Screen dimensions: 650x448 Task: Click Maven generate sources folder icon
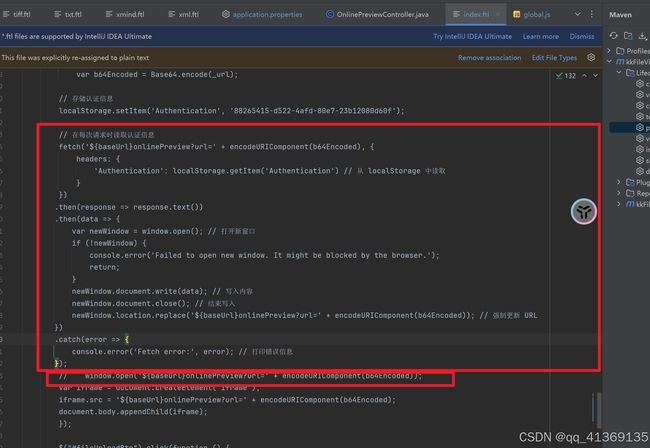(628, 36)
